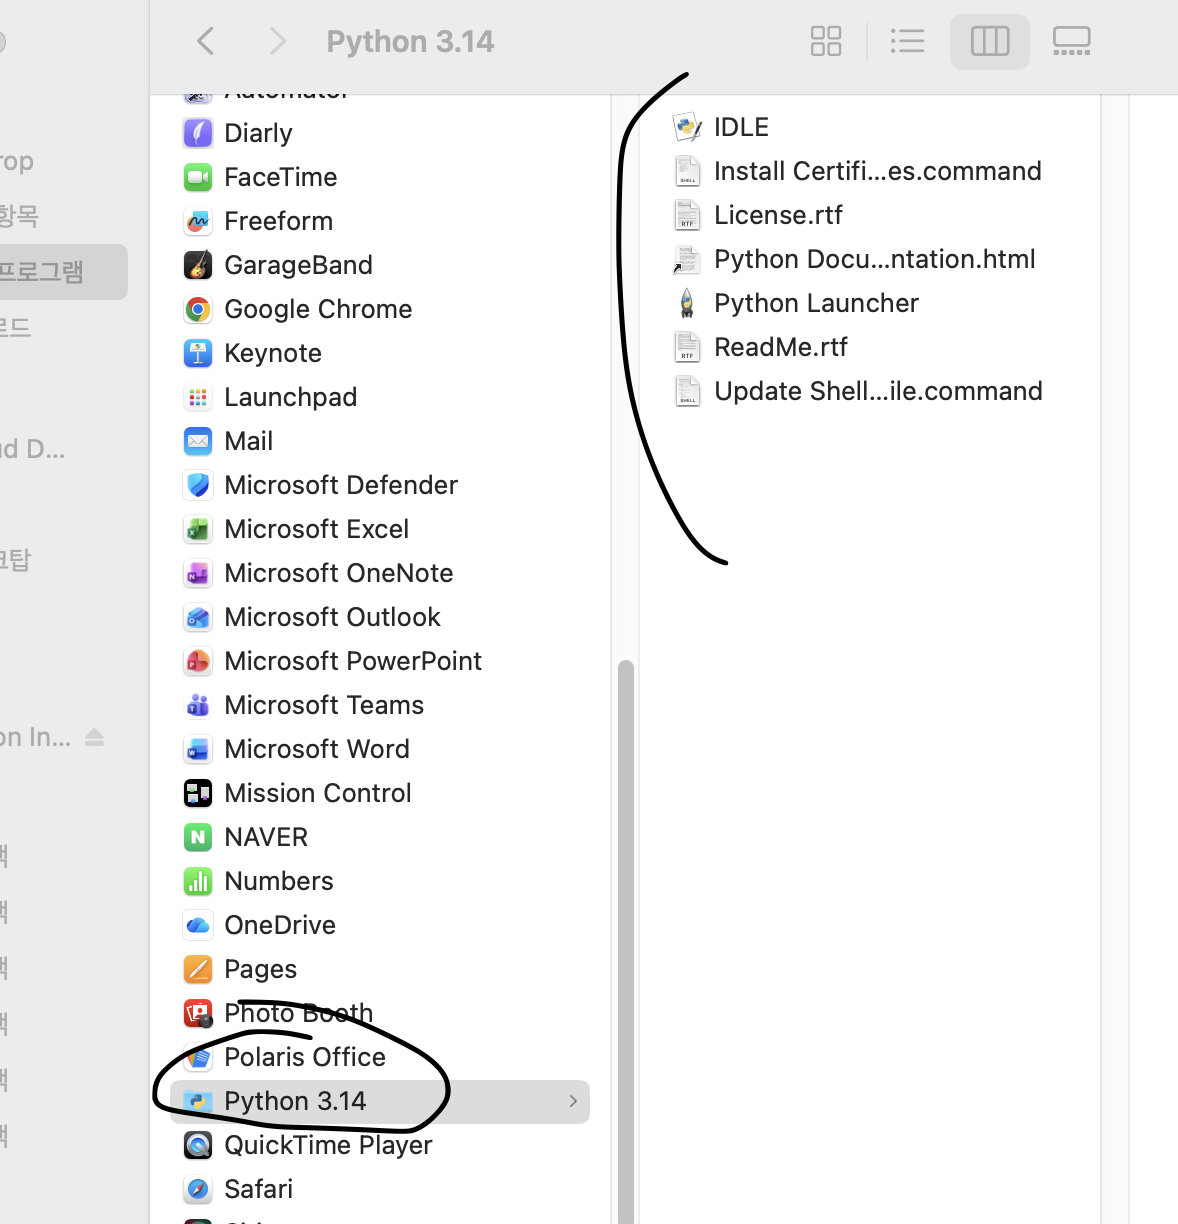Select Launchpad name text
The width and height of the screenshot is (1178, 1224).
pos(290,397)
